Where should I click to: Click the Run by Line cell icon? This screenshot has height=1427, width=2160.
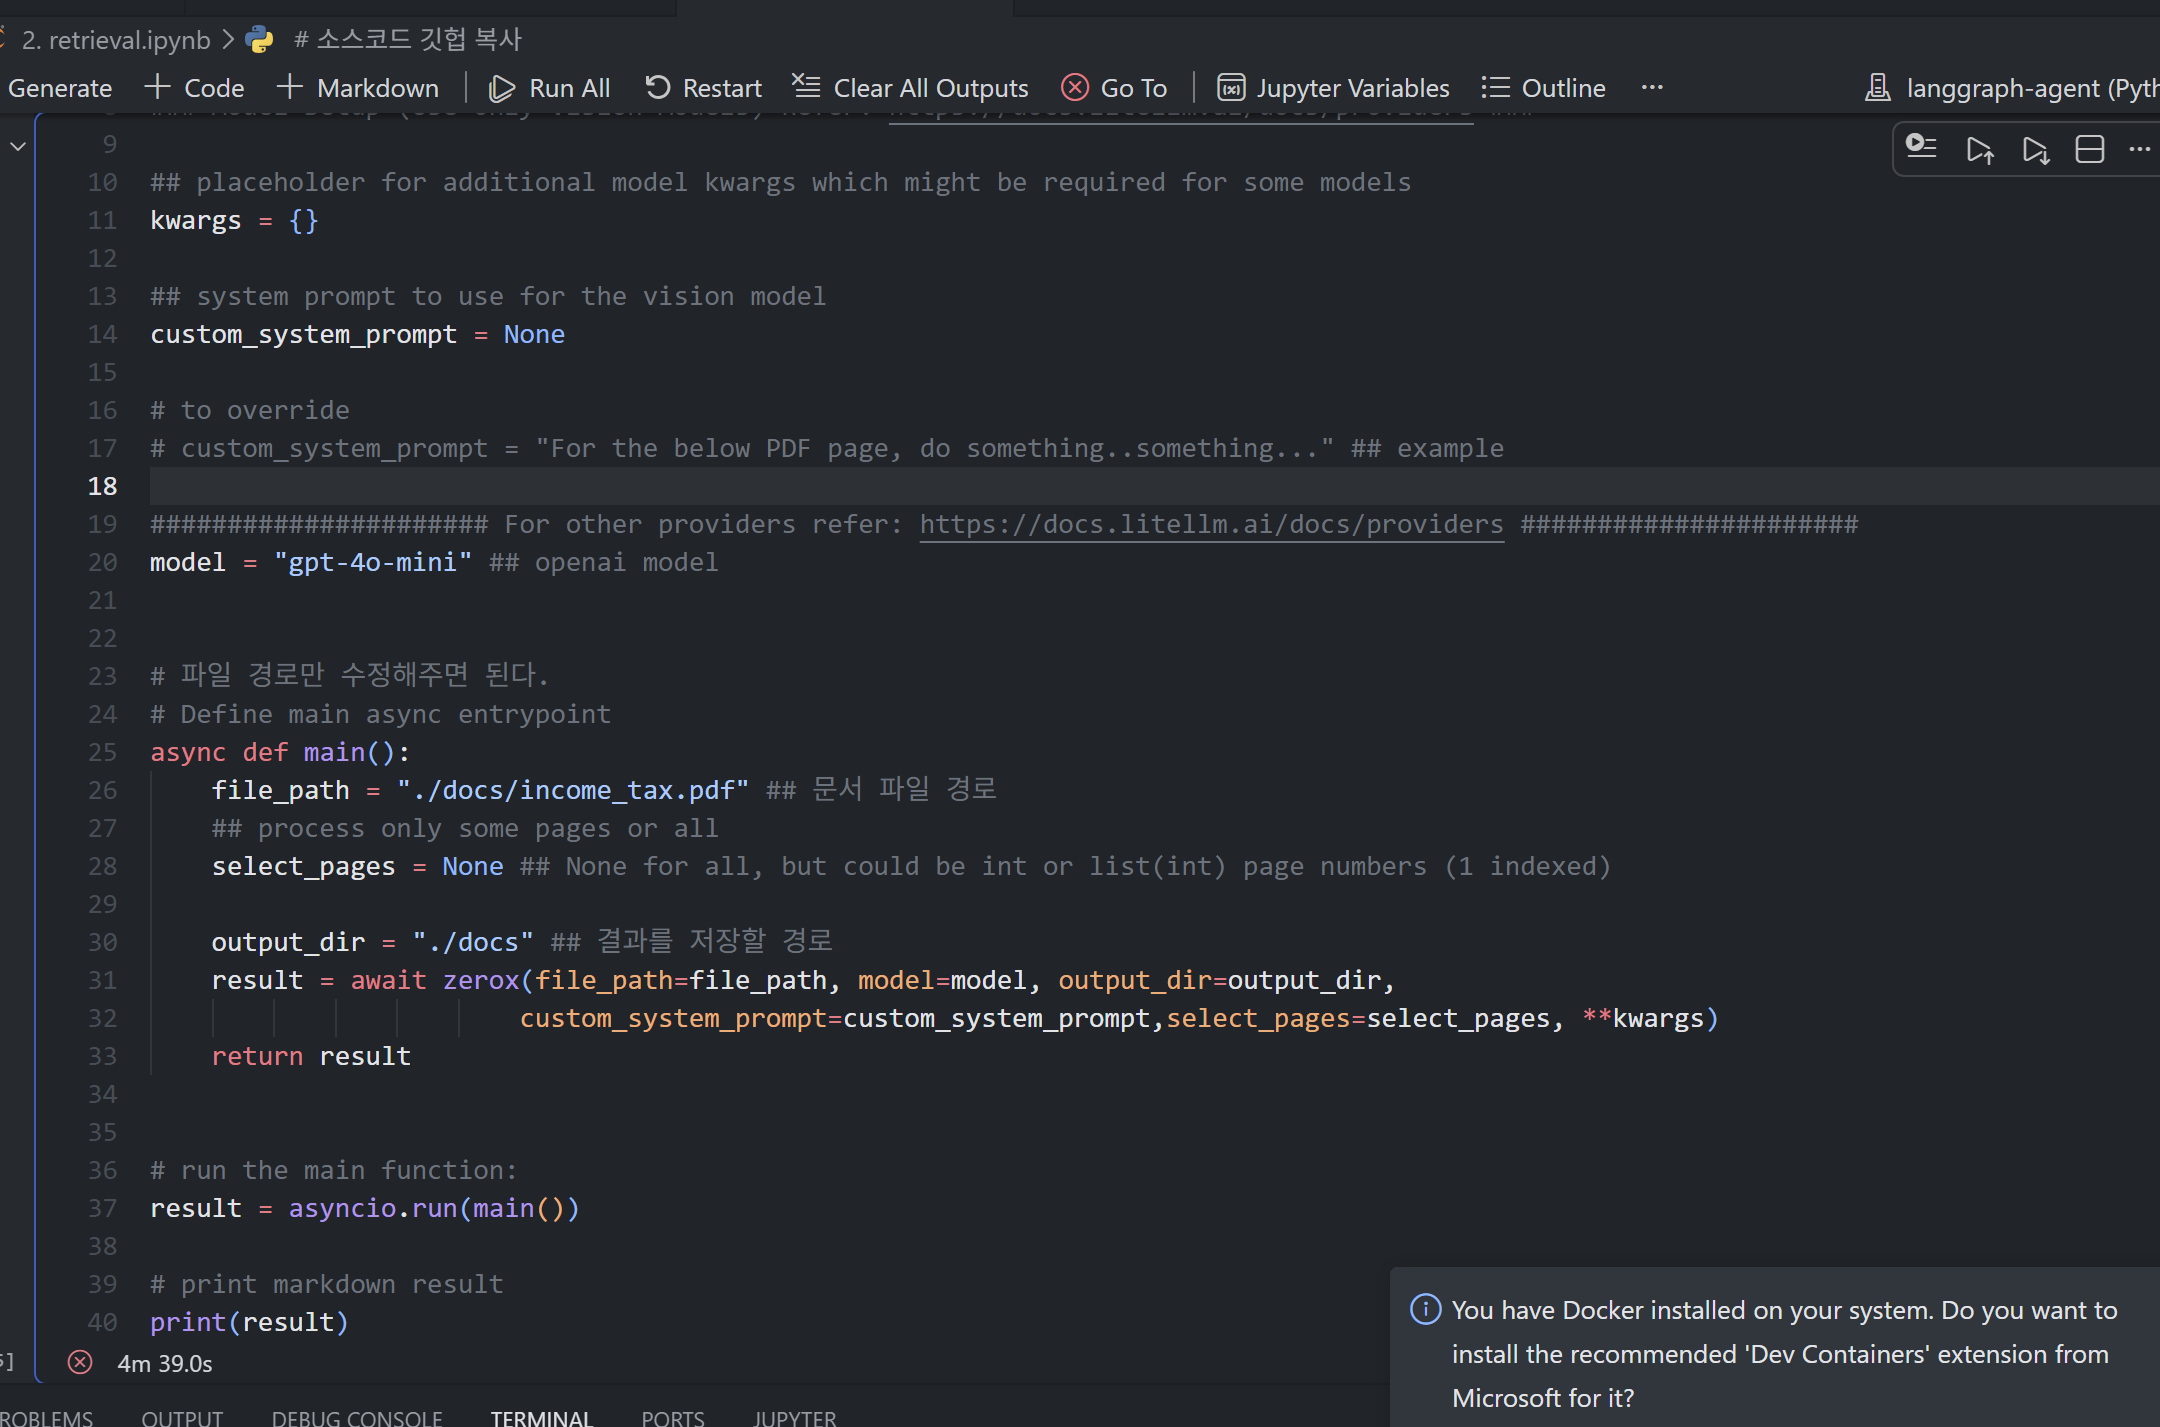click(x=1921, y=148)
